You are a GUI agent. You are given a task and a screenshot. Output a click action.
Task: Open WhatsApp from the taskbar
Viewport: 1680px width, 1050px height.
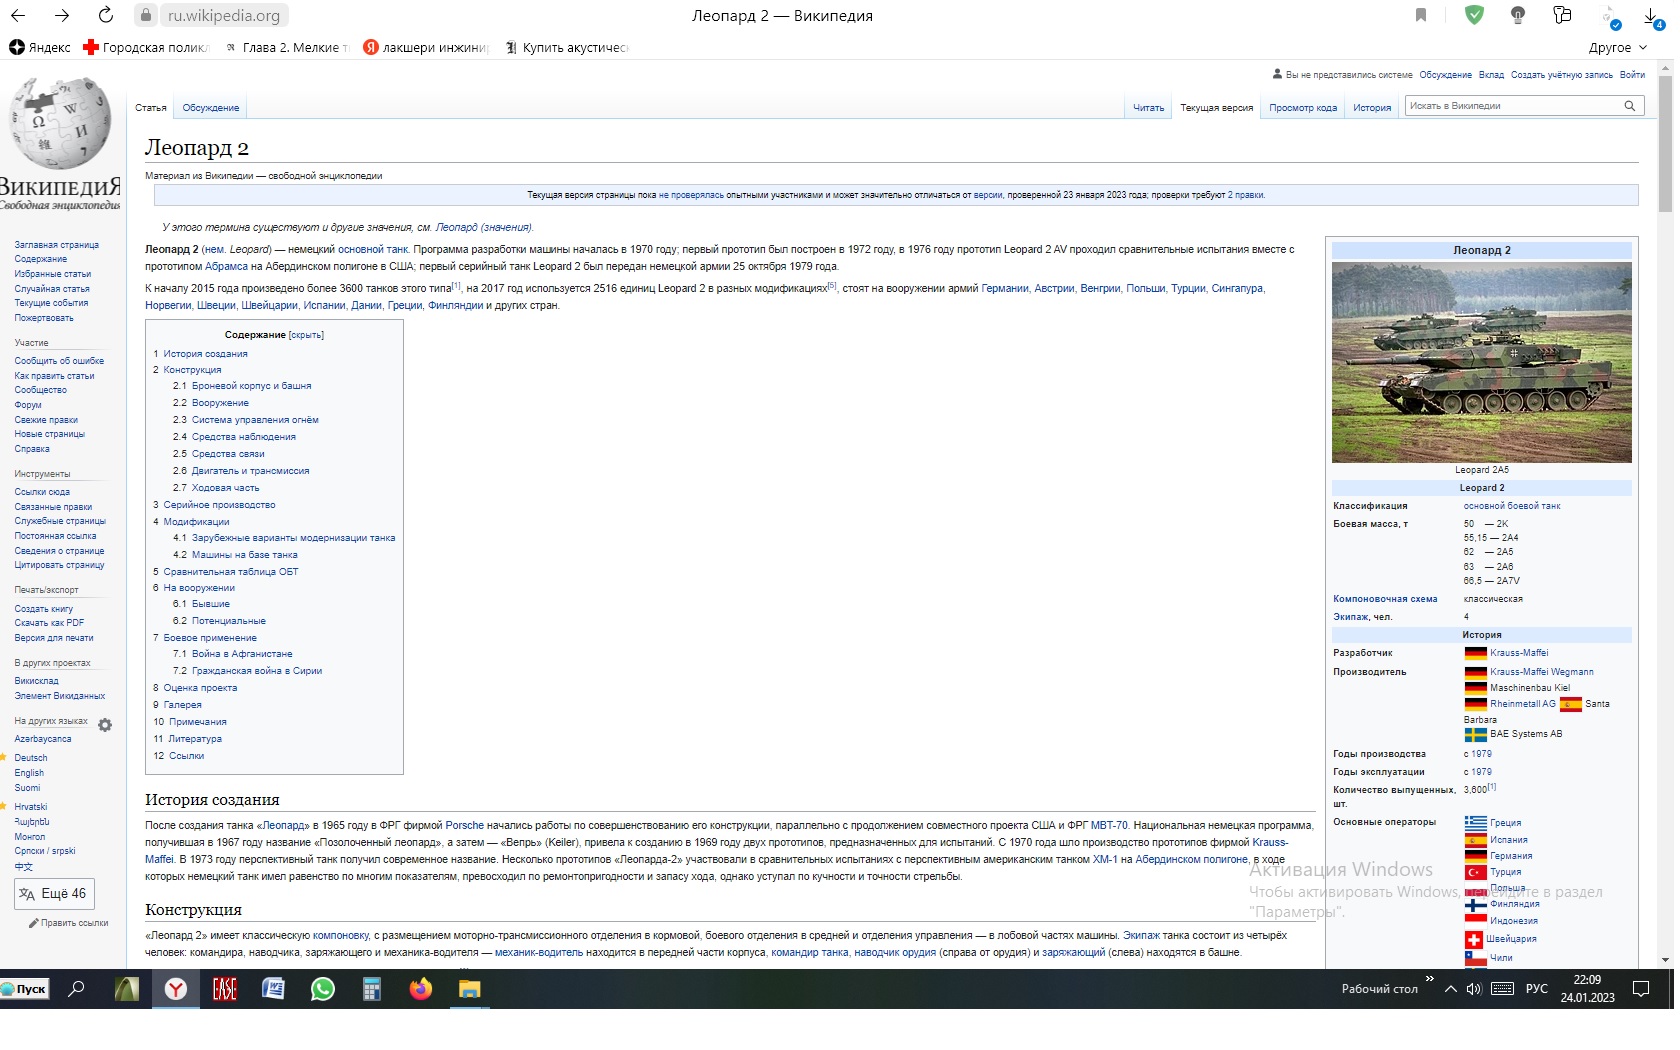(322, 989)
